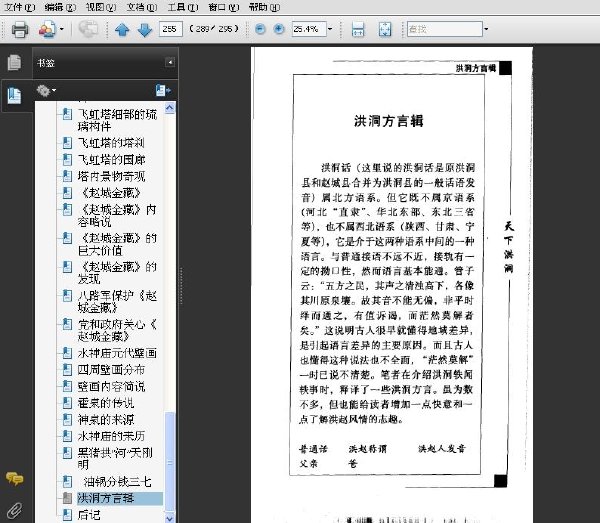Click the Print icon in toolbar

(x=20, y=29)
